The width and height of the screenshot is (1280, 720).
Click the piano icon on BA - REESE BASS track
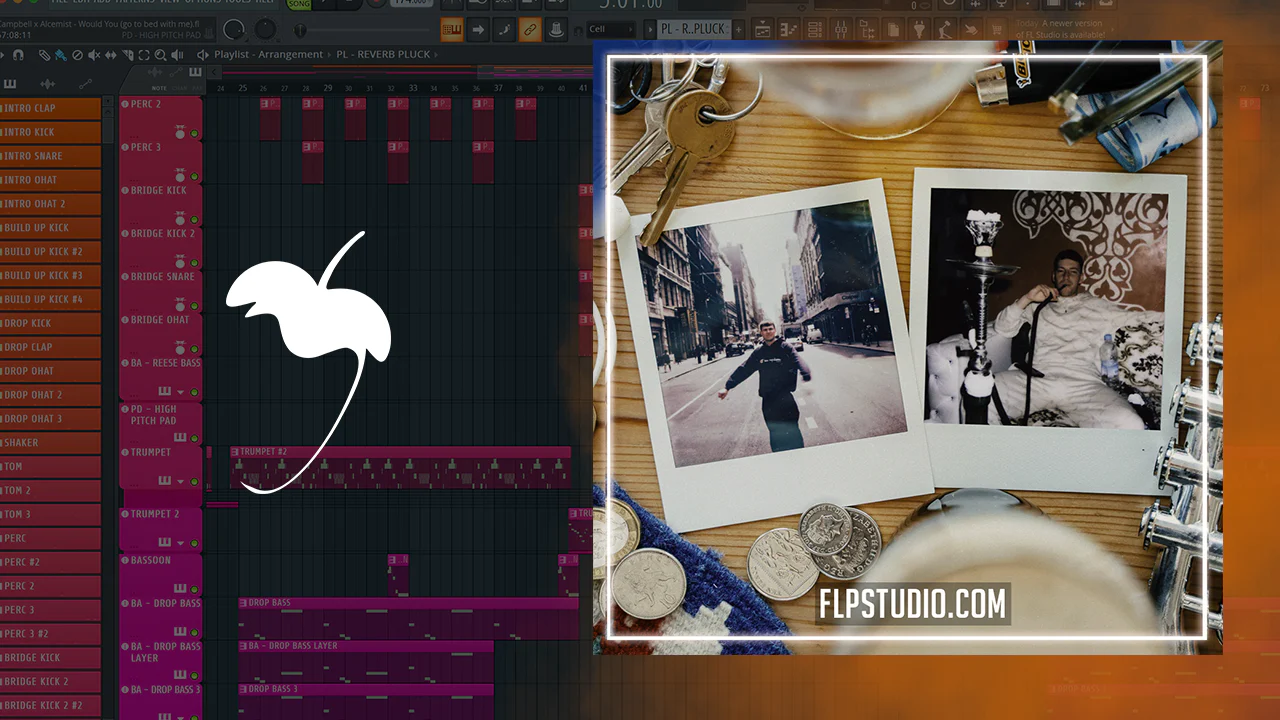pyautogui.click(x=165, y=390)
